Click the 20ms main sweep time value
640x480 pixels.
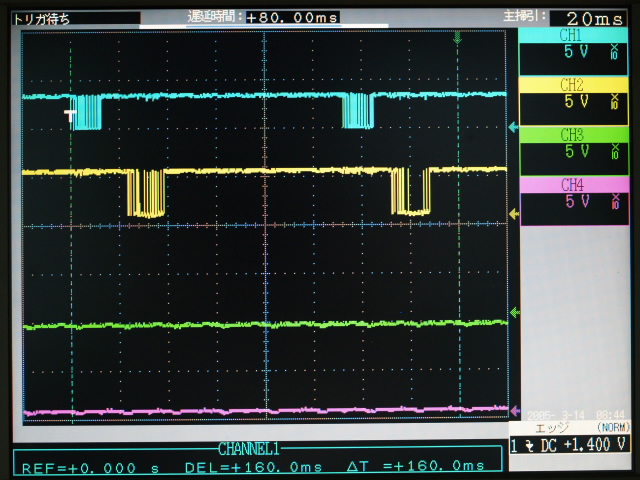pyautogui.click(x=592, y=18)
